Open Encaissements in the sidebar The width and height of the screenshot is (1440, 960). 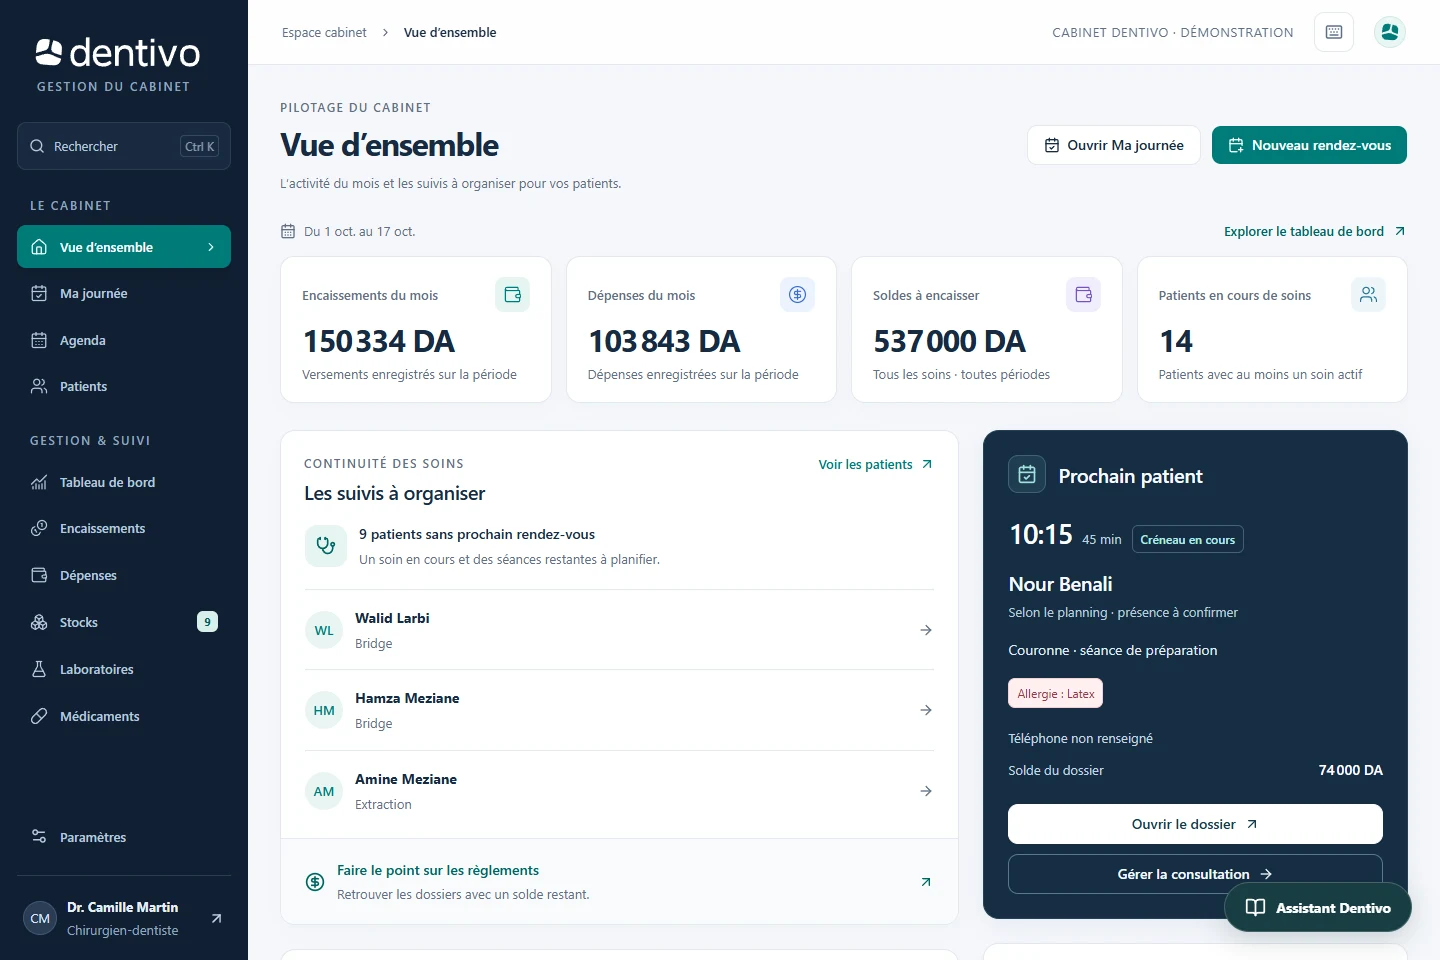[124, 528]
